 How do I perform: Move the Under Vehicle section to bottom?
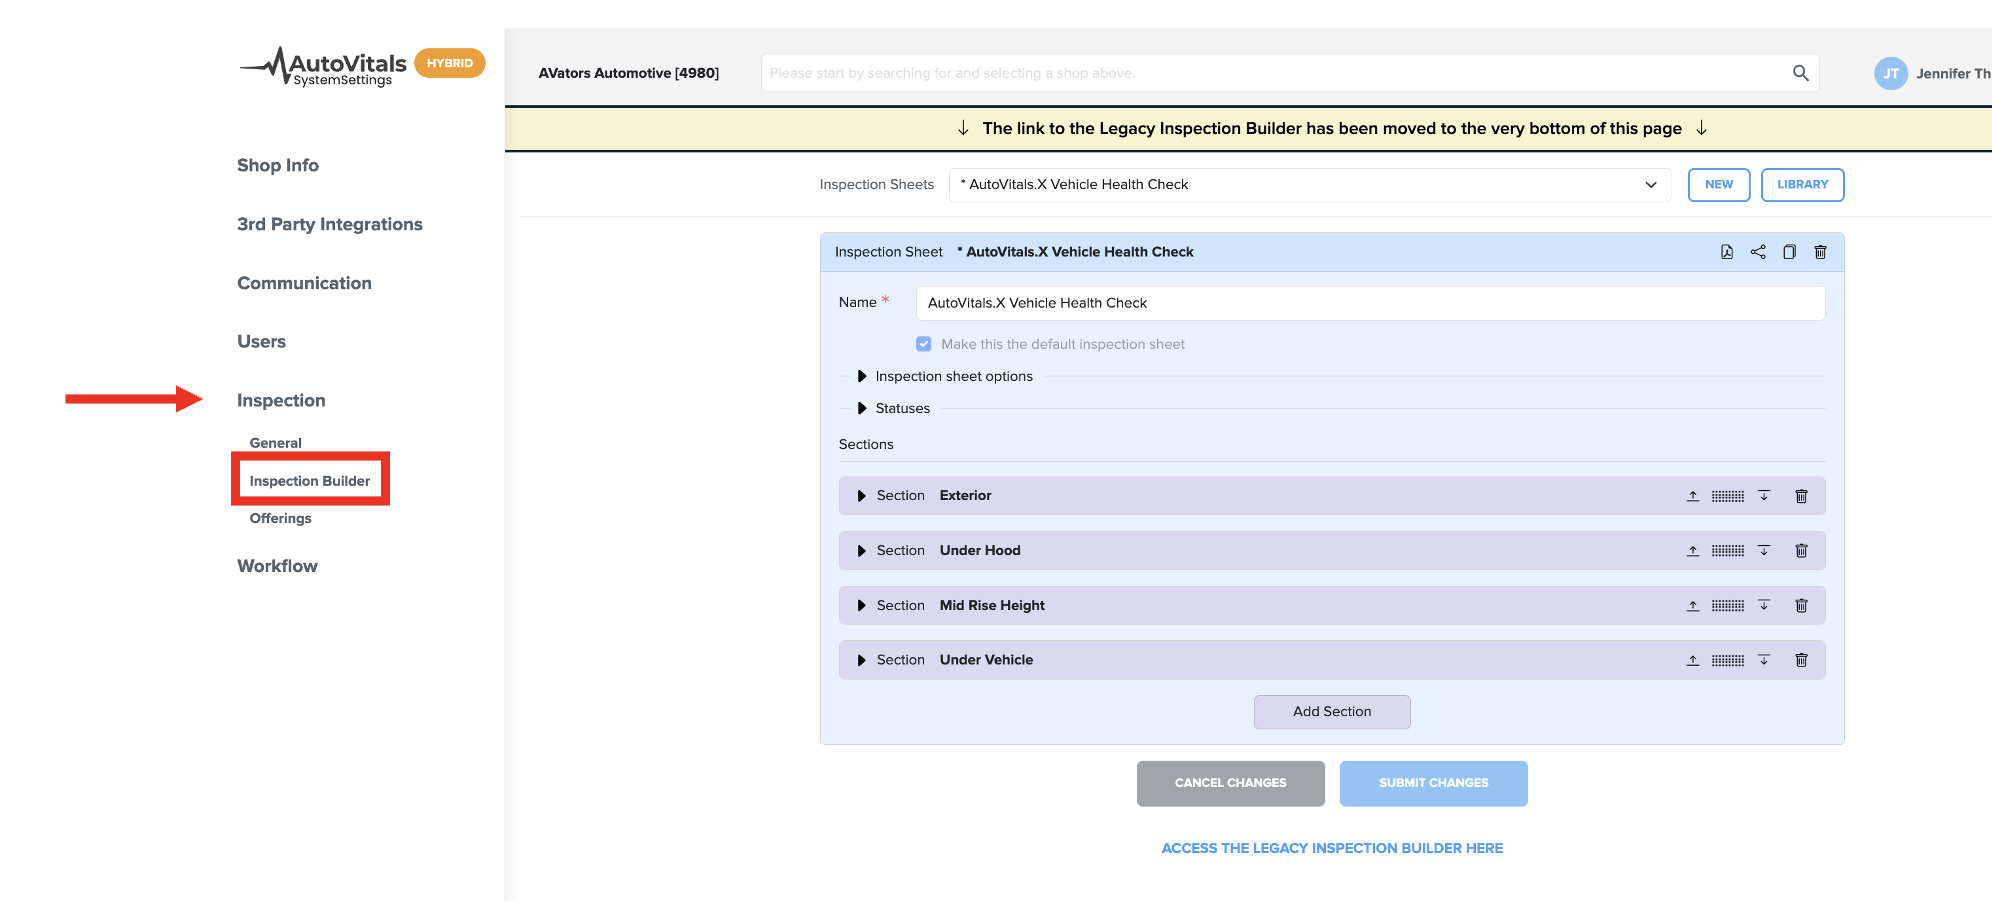[x=1764, y=660]
